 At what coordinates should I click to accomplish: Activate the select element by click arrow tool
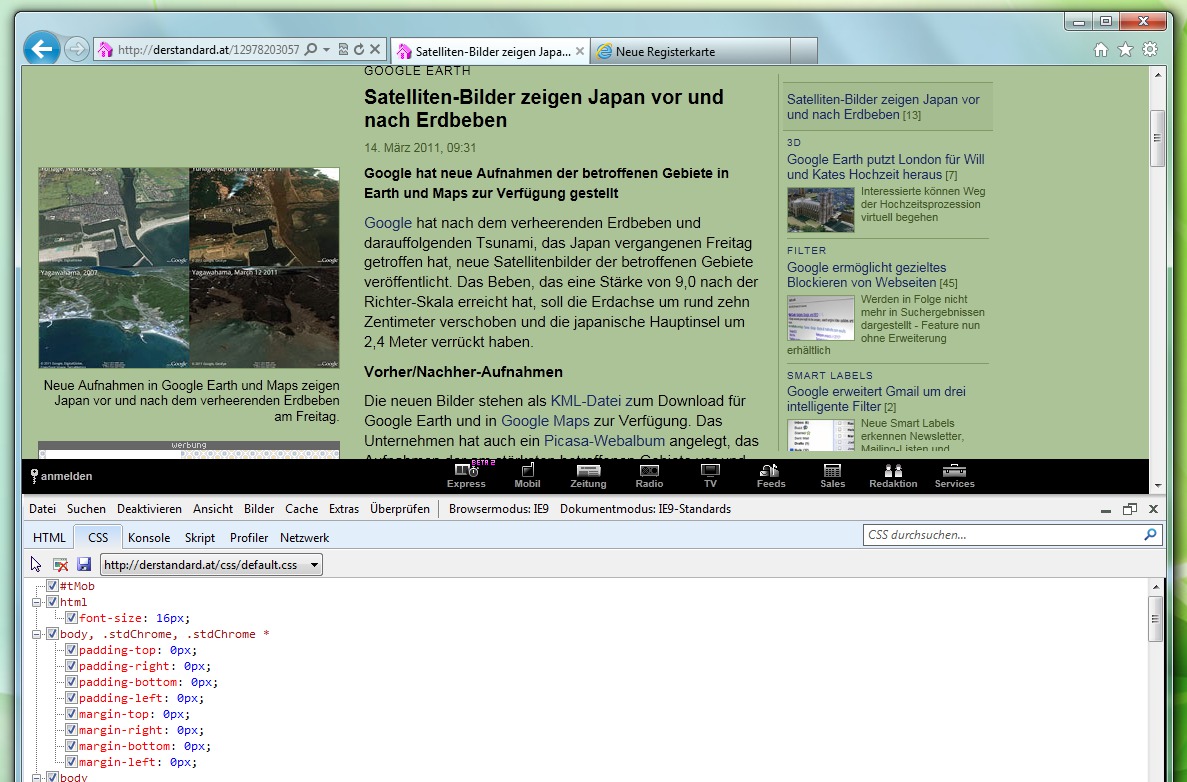36,564
